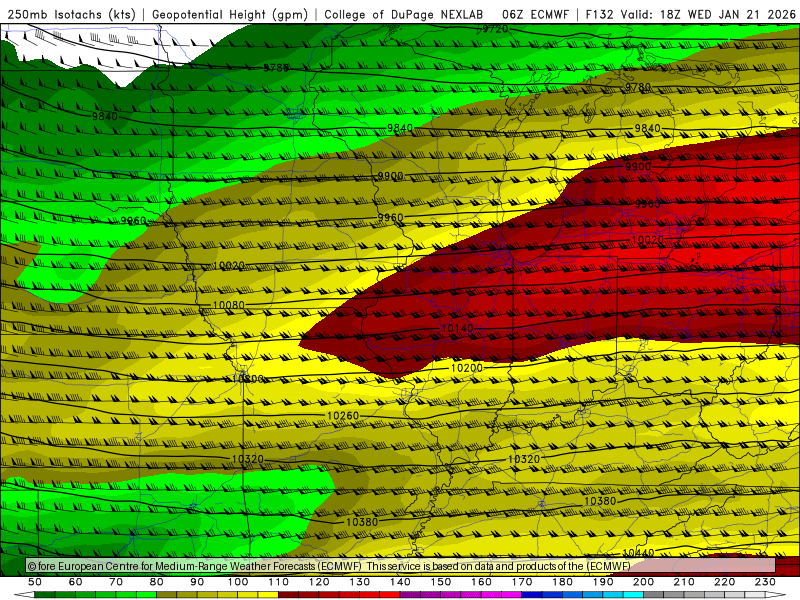Click the 90 kt label on color scale

tap(197, 582)
